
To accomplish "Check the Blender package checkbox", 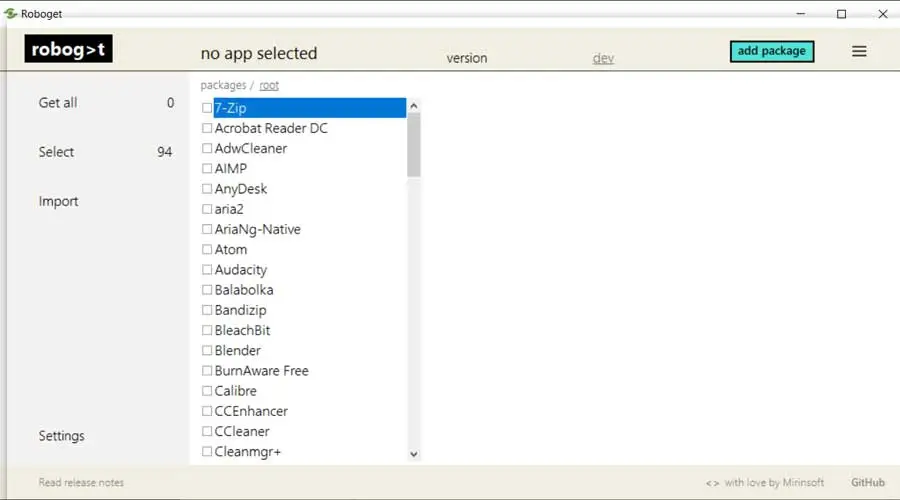I will pos(207,351).
